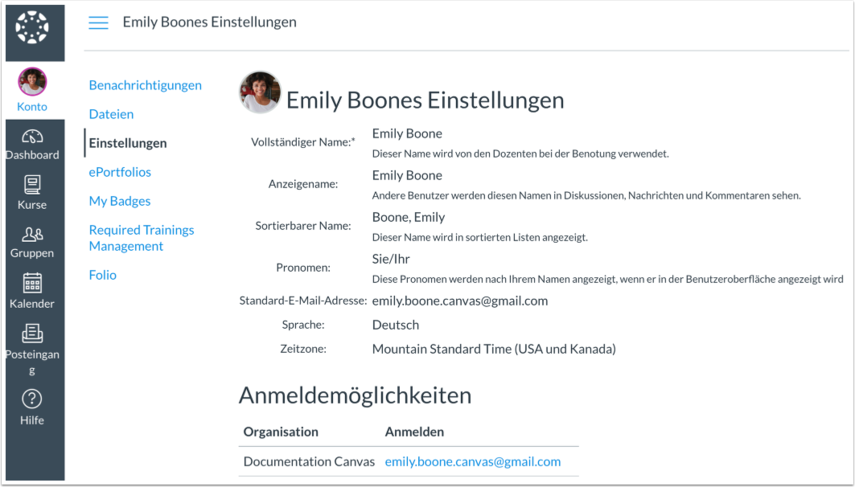Open Benachrichtigungen in the account menu
Screen dimensions: 855x487
pos(145,85)
